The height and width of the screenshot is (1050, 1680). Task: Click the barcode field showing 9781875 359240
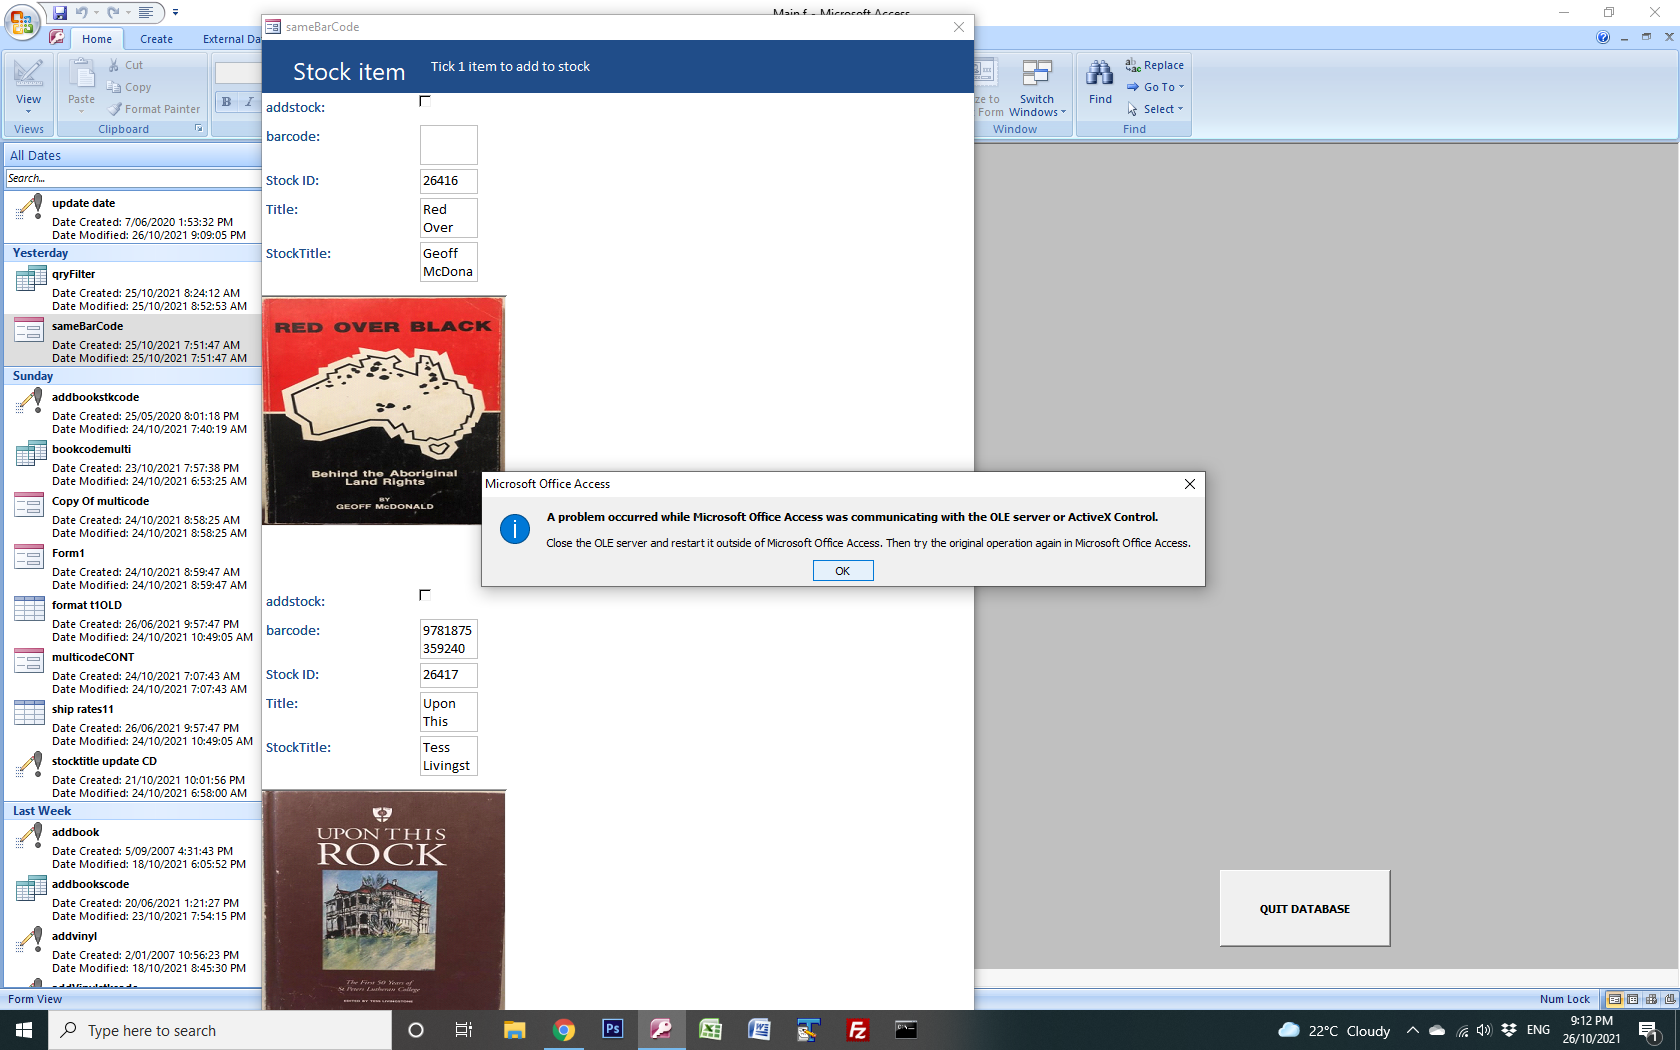448,639
